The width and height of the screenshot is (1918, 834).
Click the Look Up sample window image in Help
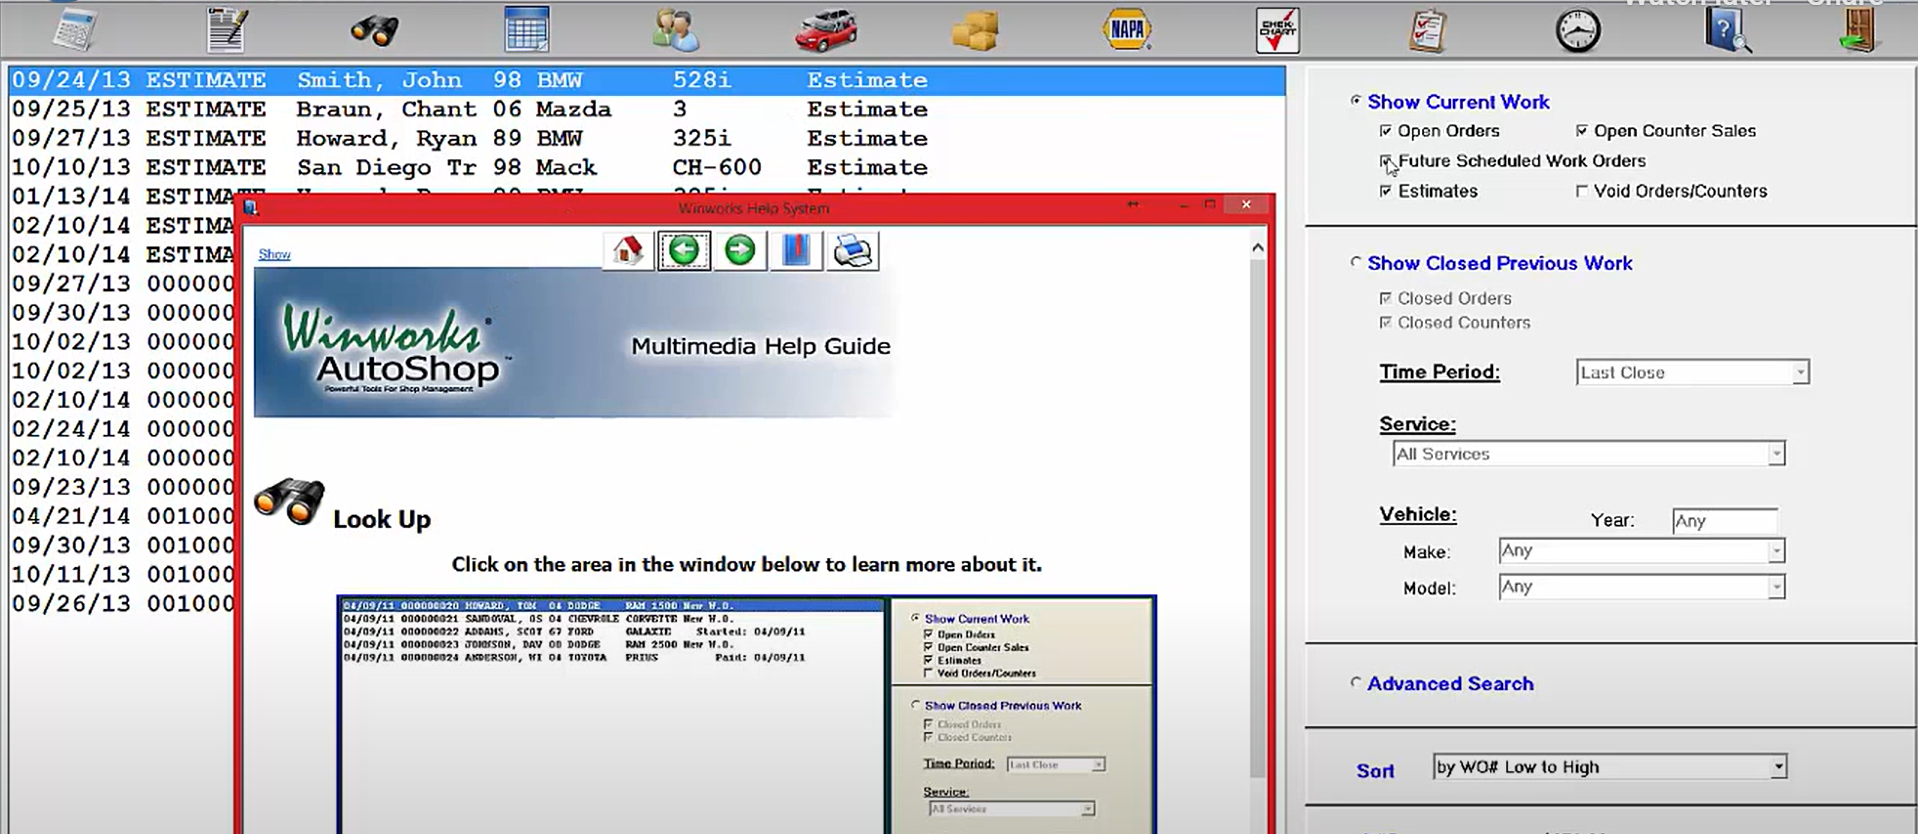746,714
